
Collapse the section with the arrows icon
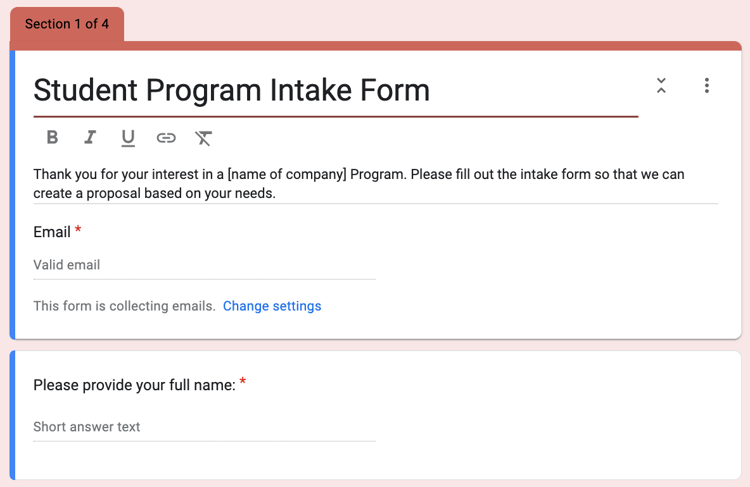click(661, 86)
